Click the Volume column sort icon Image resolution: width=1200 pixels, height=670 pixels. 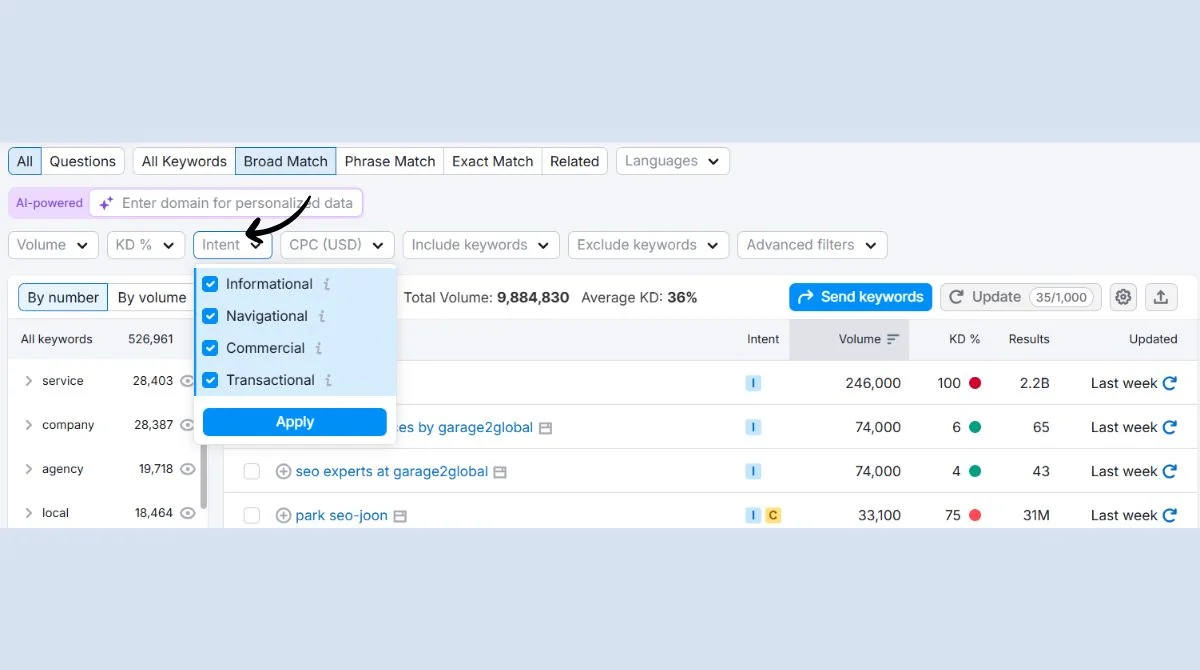point(893,339)
